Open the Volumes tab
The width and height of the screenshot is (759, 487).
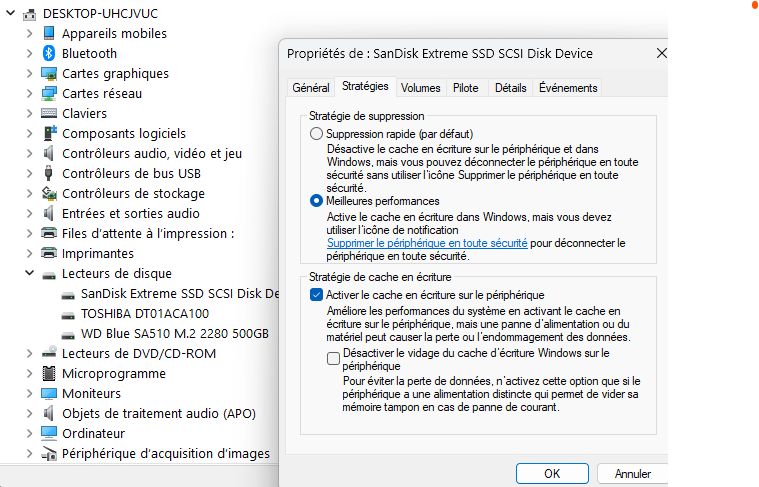pyautogui.click(x=421, y=88)
